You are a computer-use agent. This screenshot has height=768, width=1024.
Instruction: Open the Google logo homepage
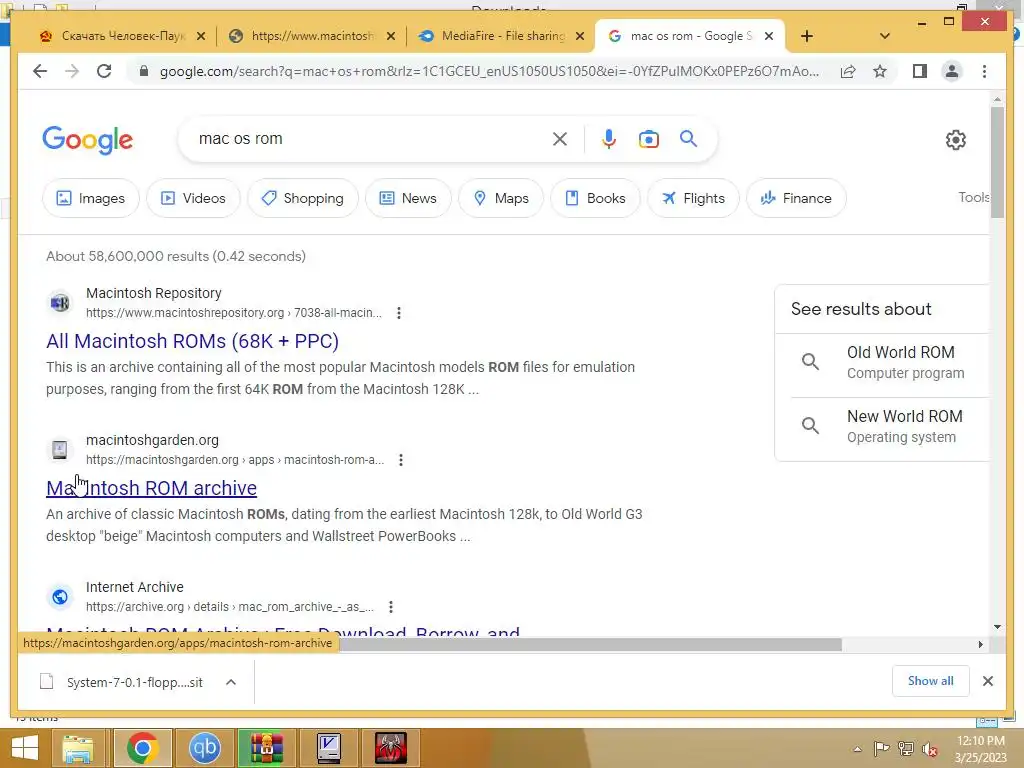click(x=88, y=140)
